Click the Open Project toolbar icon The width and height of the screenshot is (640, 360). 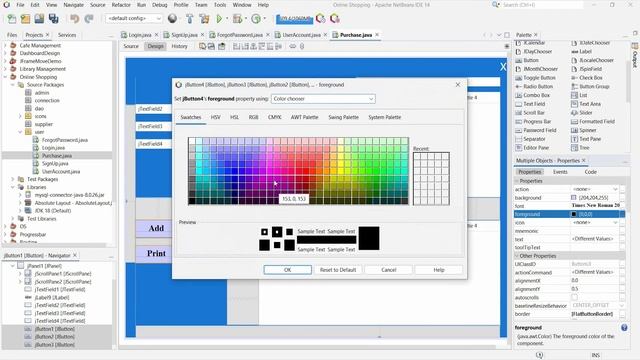(39, 19)
